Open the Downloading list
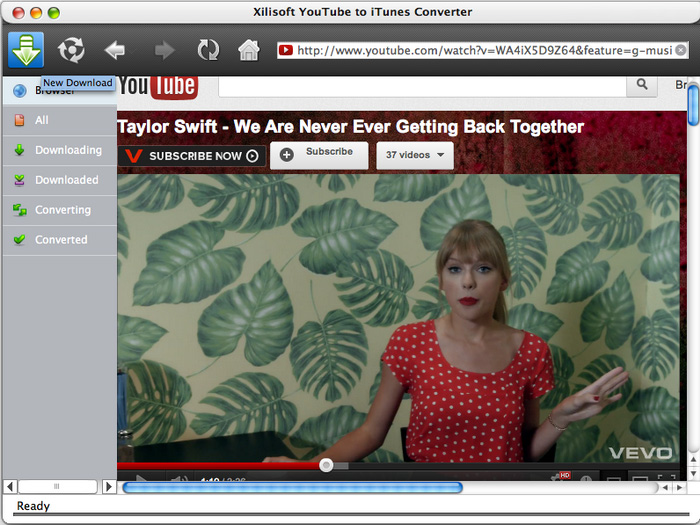 coord(68,150)
